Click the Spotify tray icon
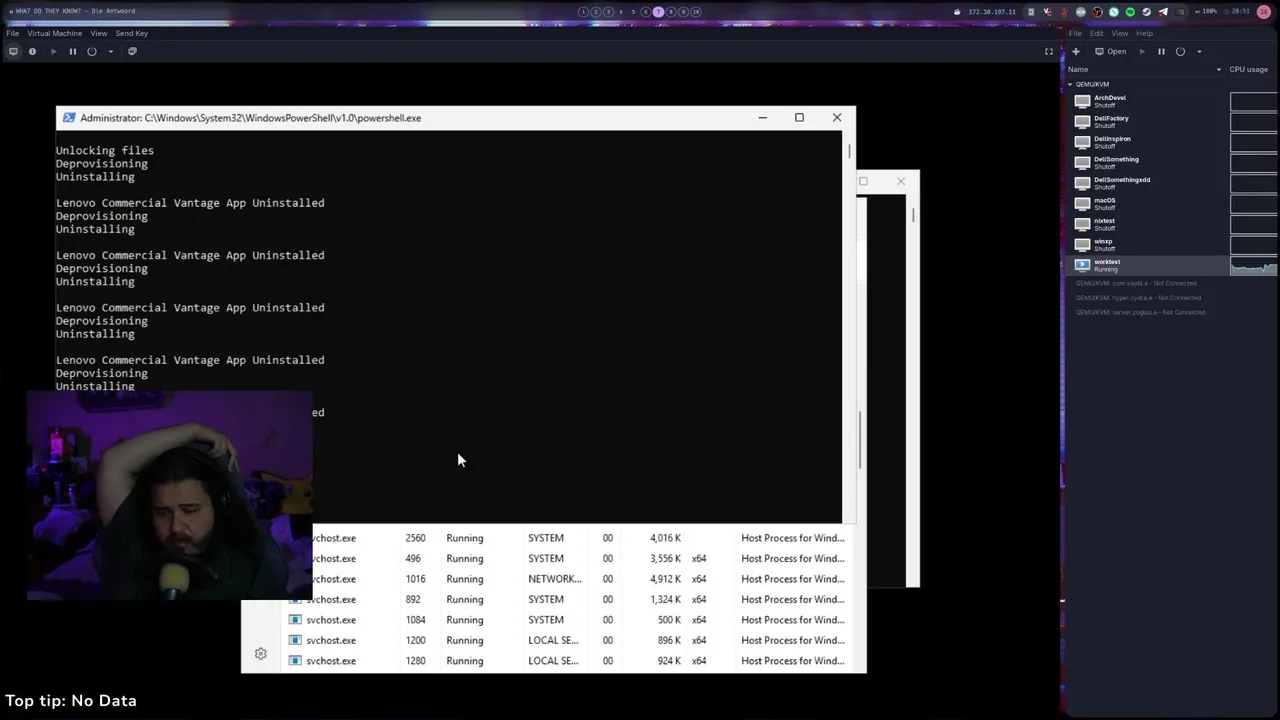 [x=1130, y=12]
